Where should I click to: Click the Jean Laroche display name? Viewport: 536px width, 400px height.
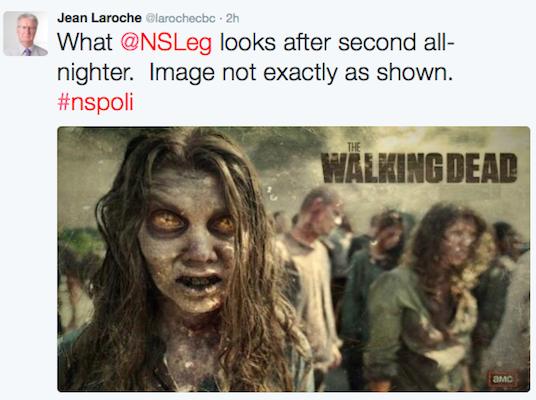pos(99,18)
